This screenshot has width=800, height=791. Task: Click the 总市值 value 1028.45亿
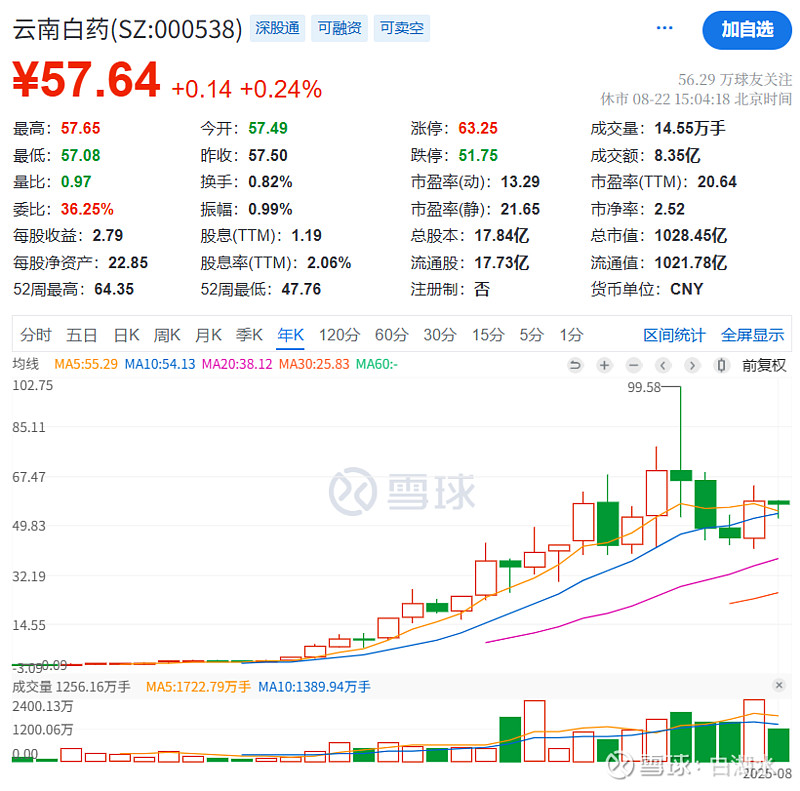(691, 236)
